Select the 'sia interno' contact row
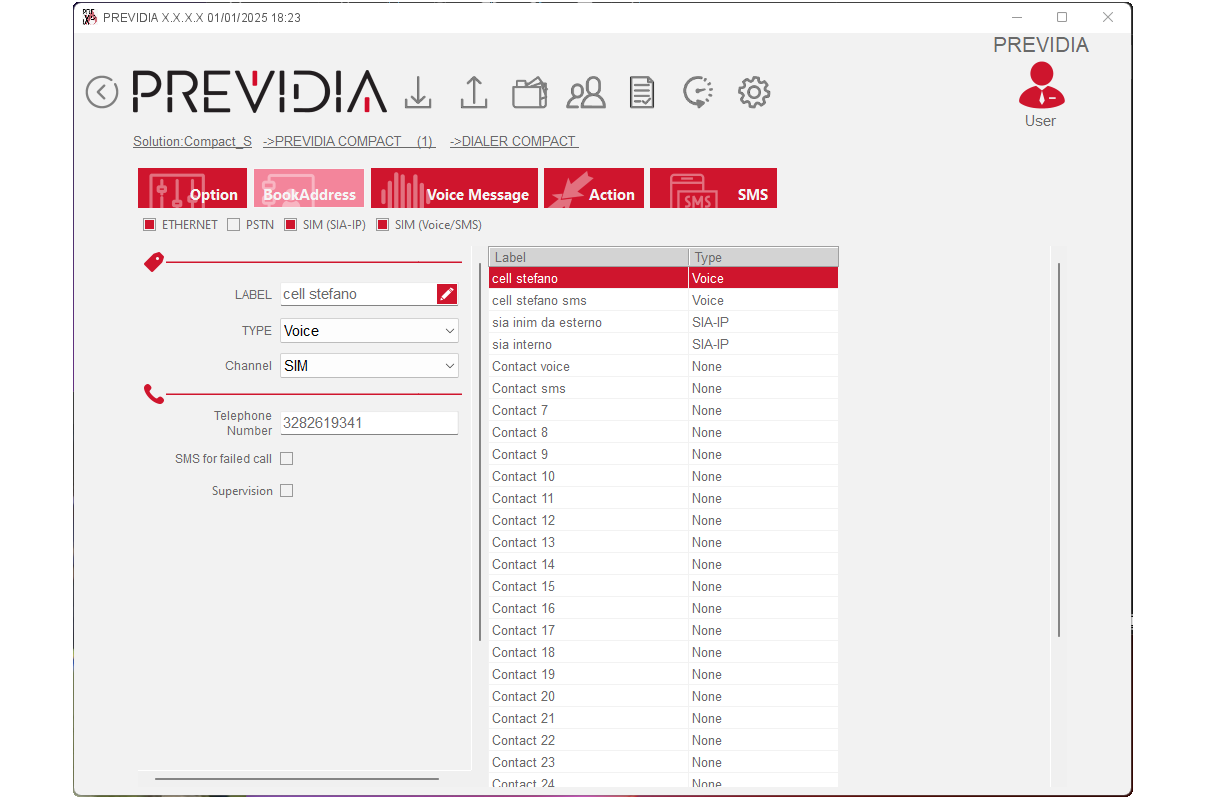This screenshot has width=1219, height=799. (588, 344)
